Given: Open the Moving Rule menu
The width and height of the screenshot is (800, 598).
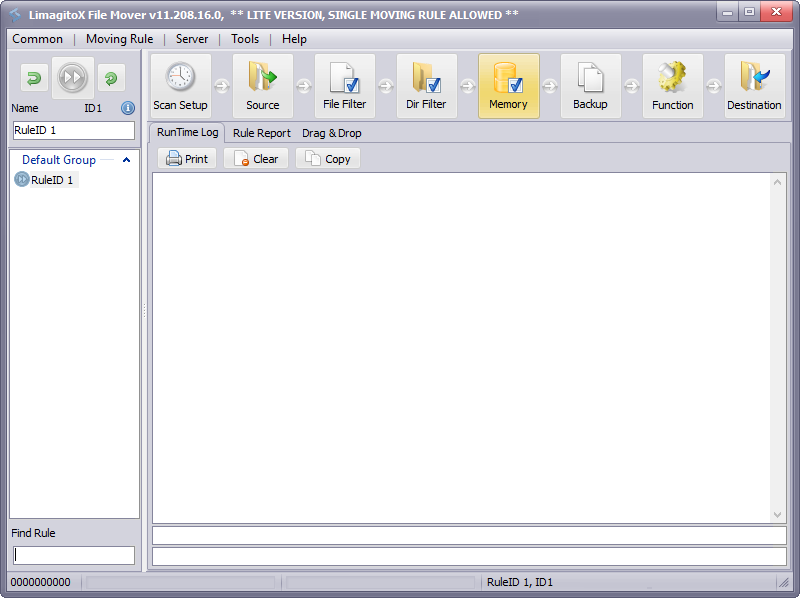Looking at the screenshot, I should tap(119, 39).
